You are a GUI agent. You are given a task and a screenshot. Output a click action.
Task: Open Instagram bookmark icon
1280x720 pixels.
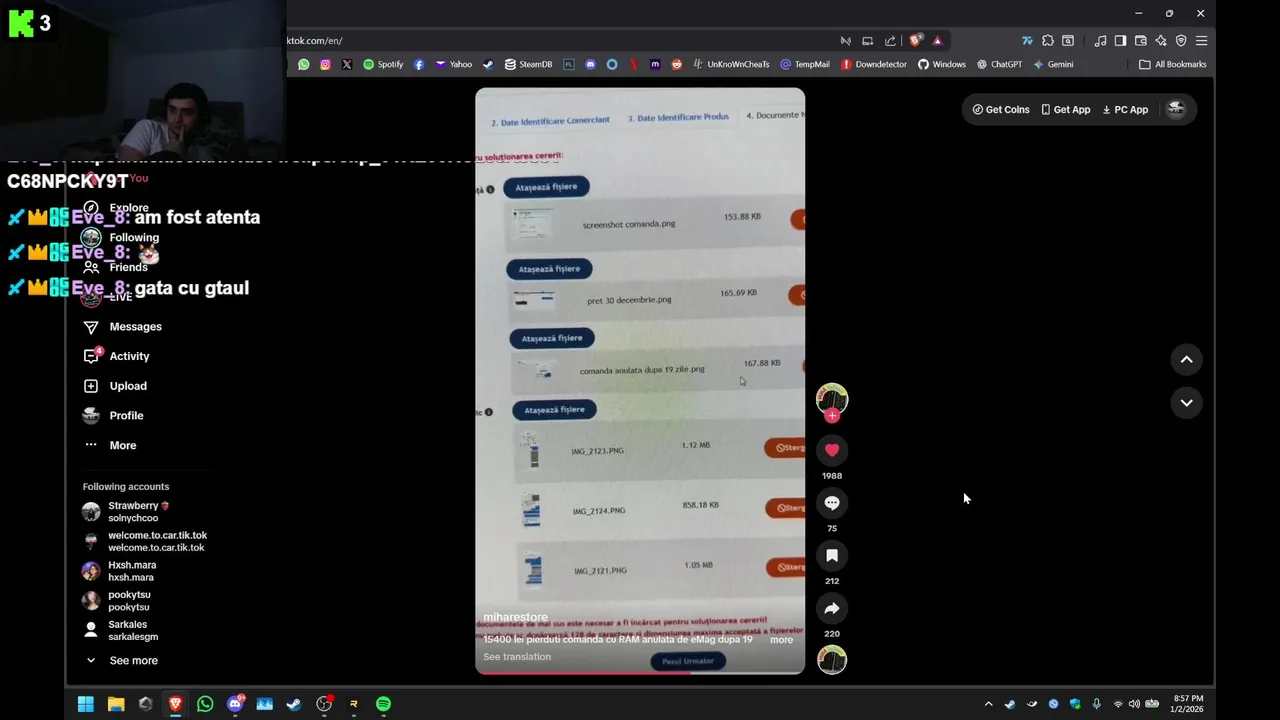coord(325,64)
